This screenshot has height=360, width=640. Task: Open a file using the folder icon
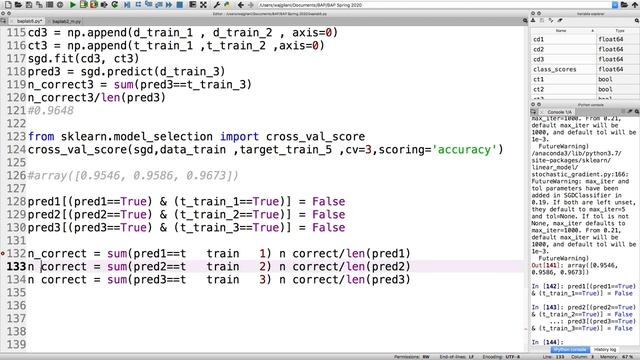click(18, 5)
